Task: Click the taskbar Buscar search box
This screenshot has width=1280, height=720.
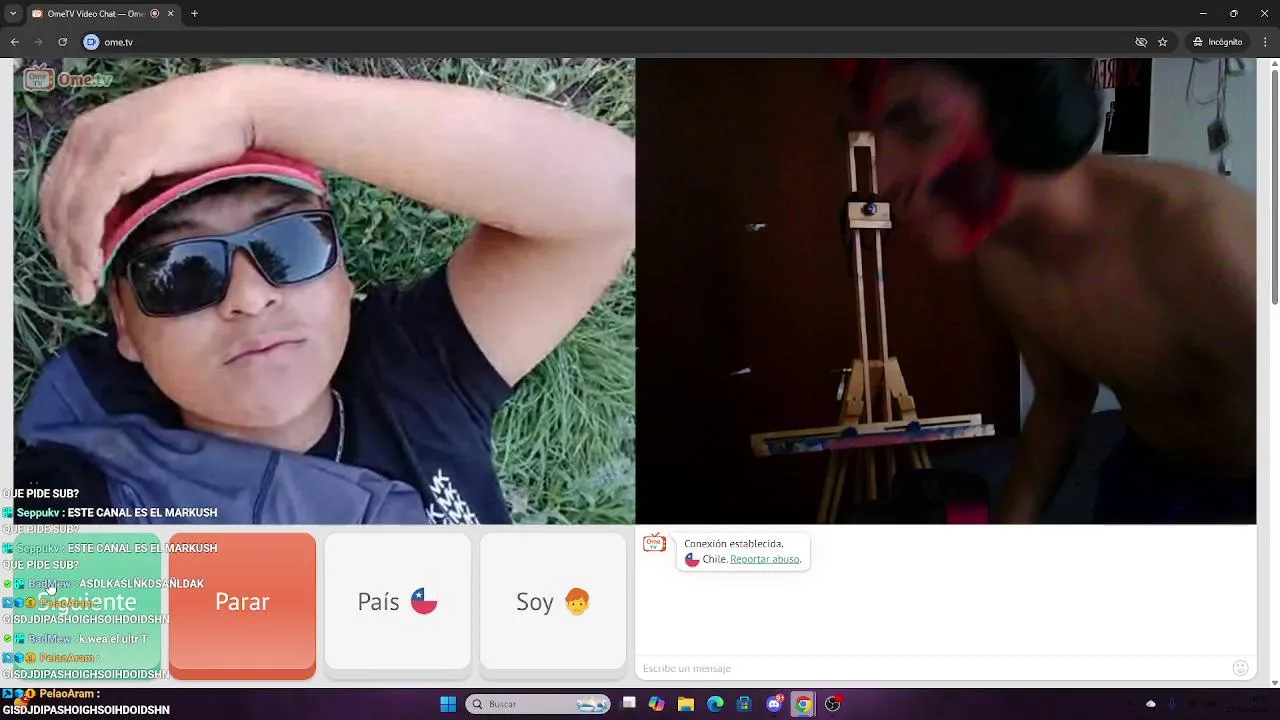Action: [x=540, y=704]
